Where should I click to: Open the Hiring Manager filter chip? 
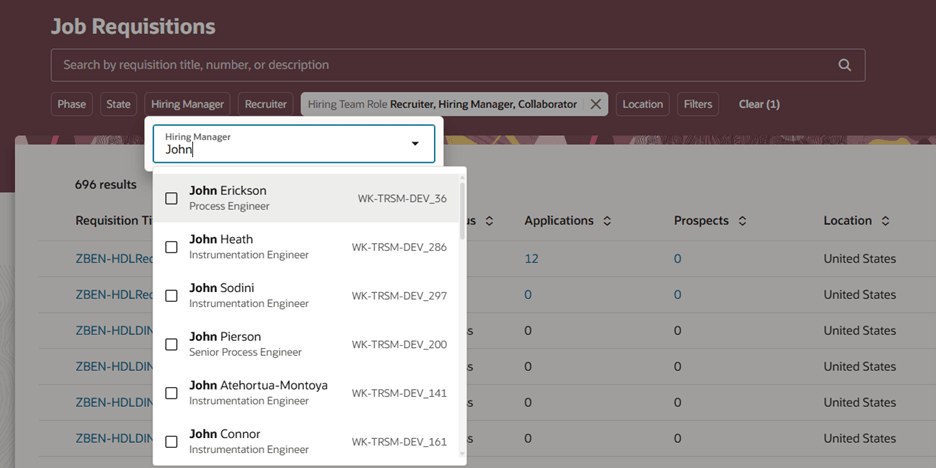187,104
